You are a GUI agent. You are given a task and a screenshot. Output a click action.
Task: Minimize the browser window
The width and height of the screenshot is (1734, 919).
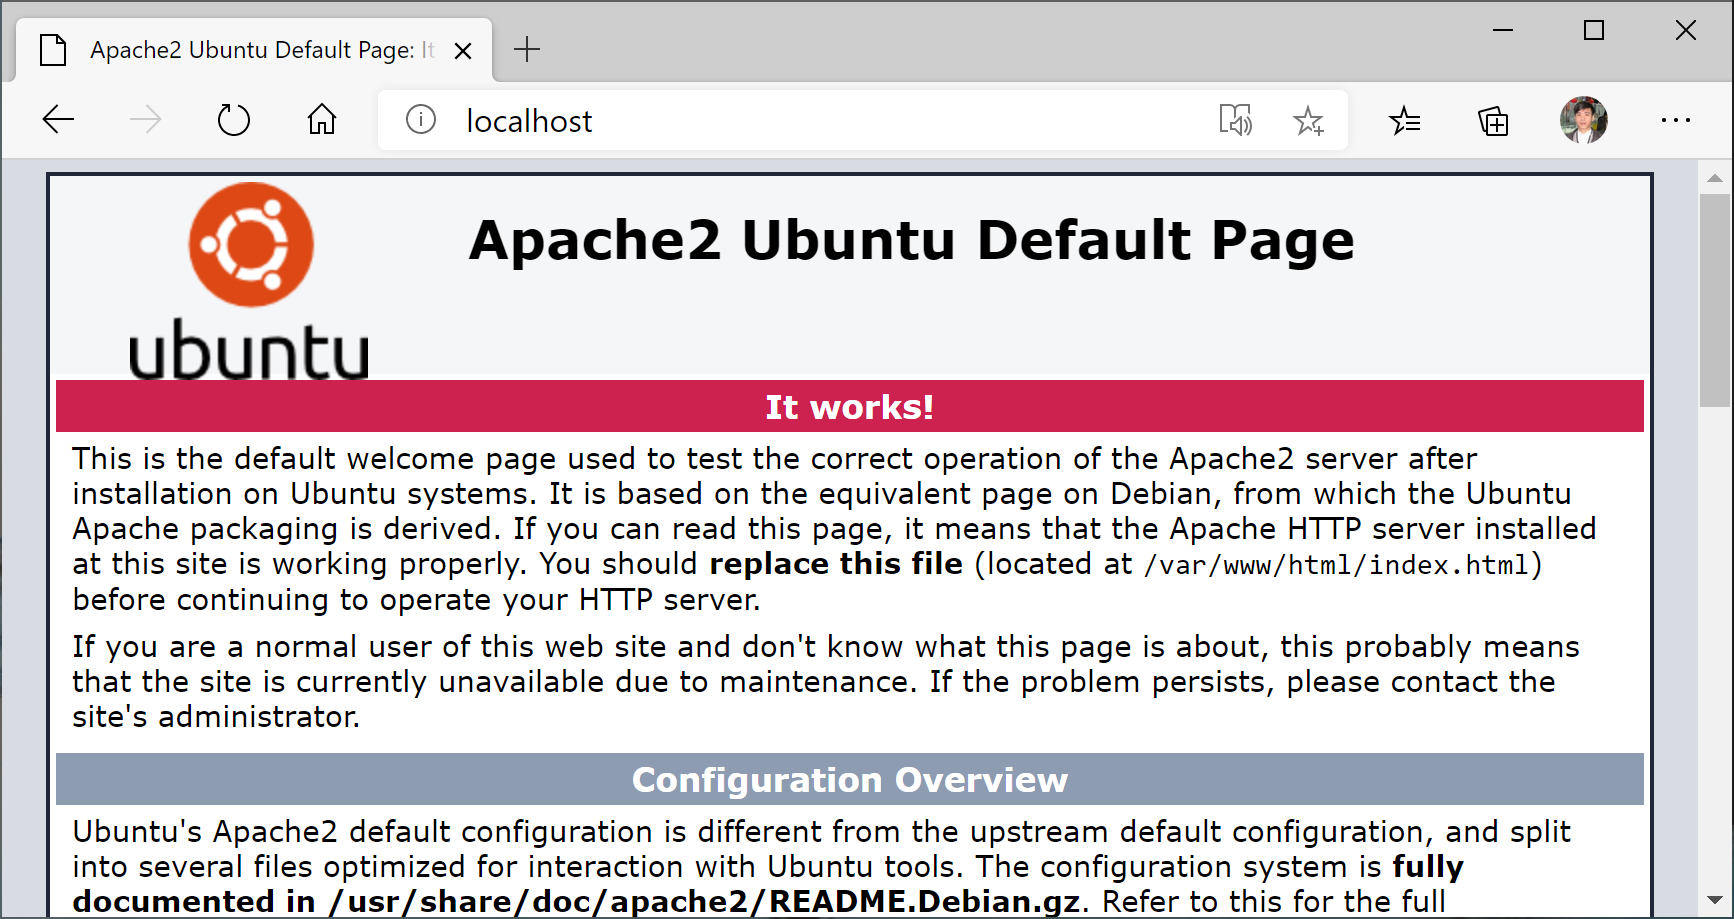[1503, 30]
